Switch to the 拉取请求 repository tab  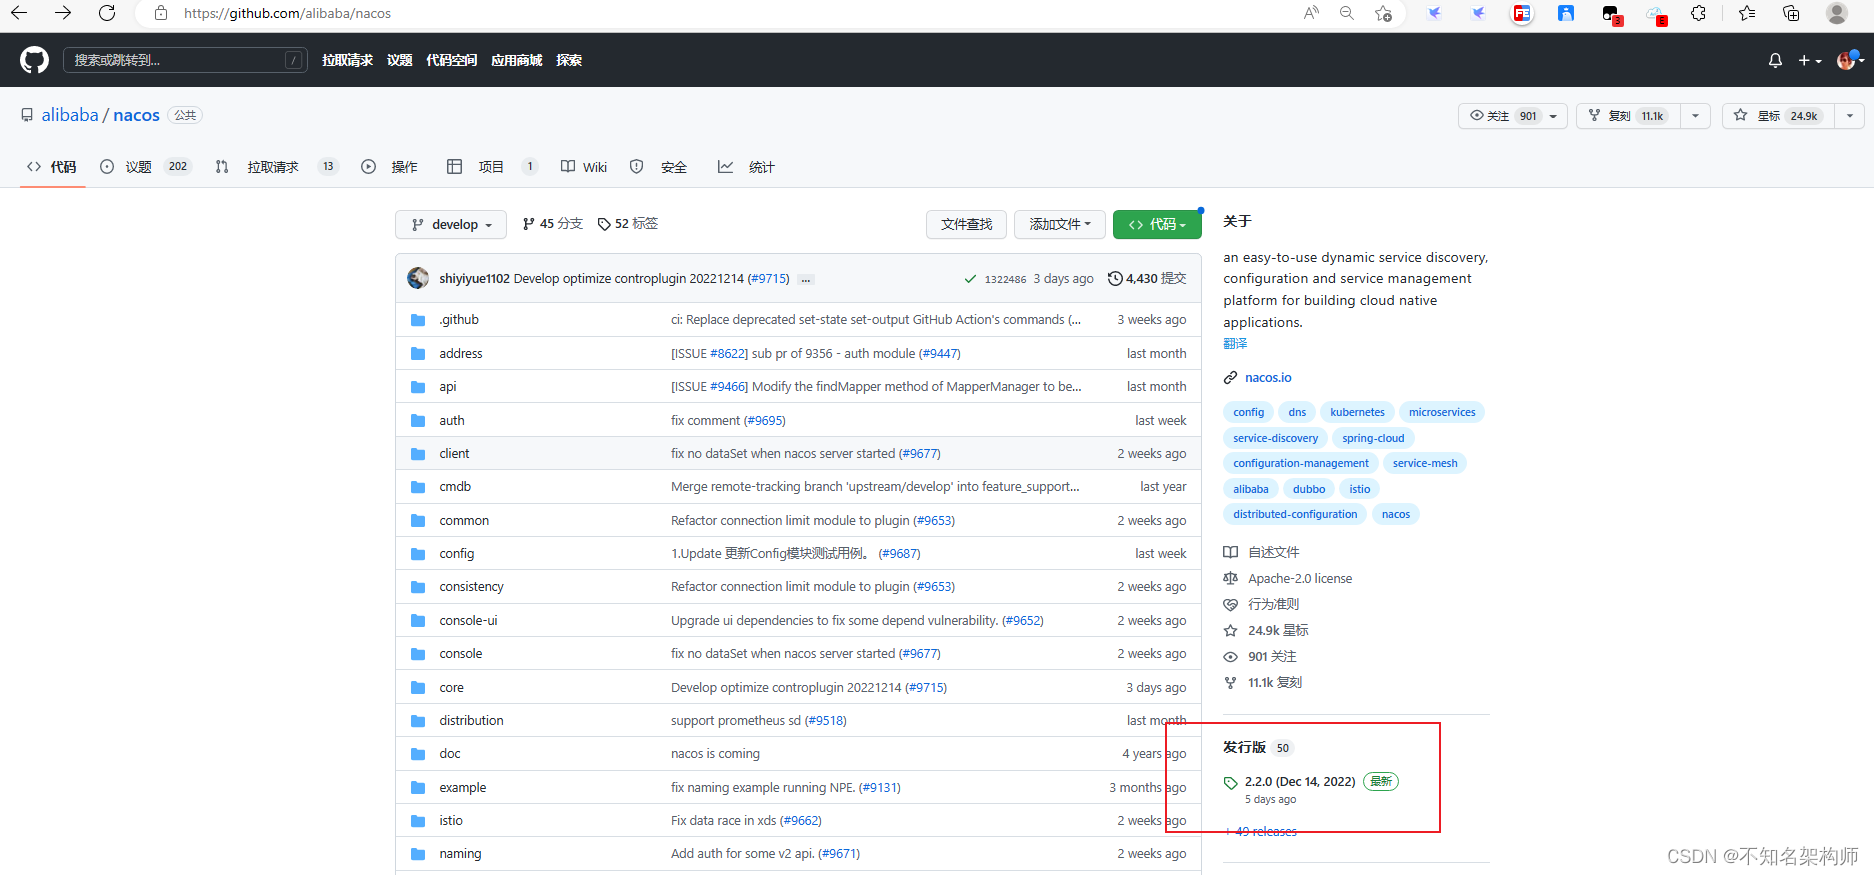point(277,167)
